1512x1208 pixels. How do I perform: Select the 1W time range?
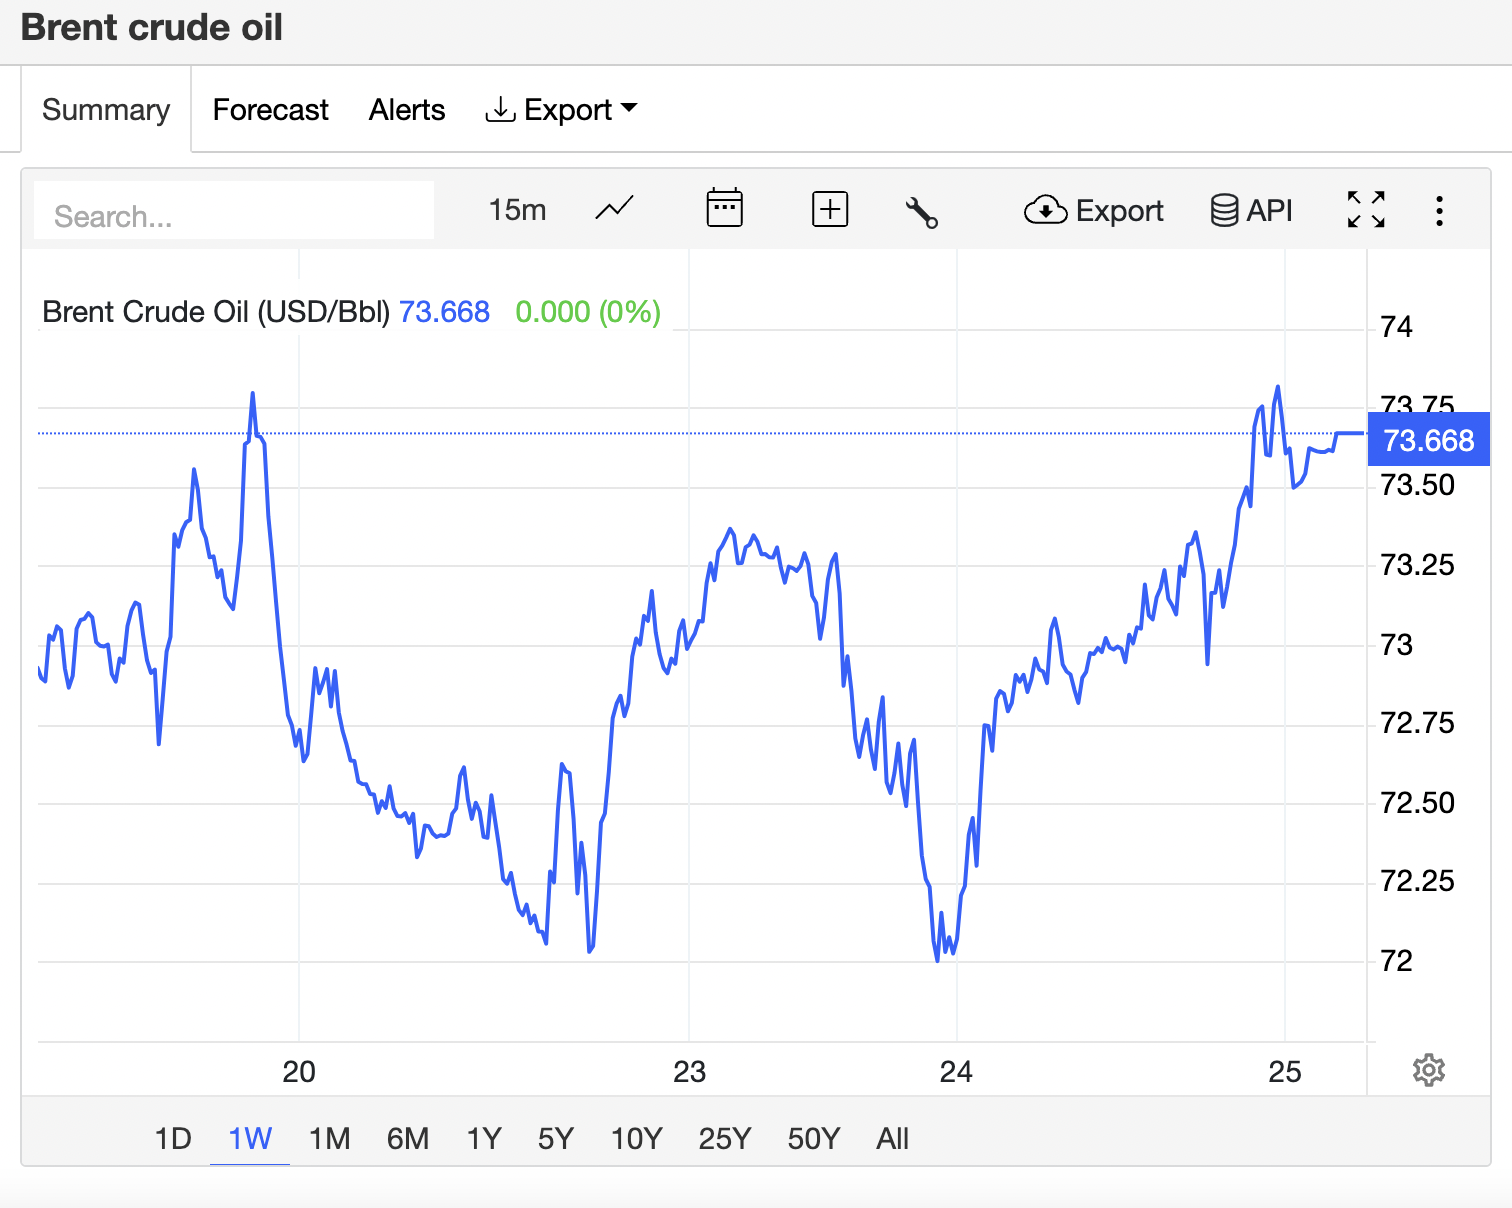pos(250,1139)
